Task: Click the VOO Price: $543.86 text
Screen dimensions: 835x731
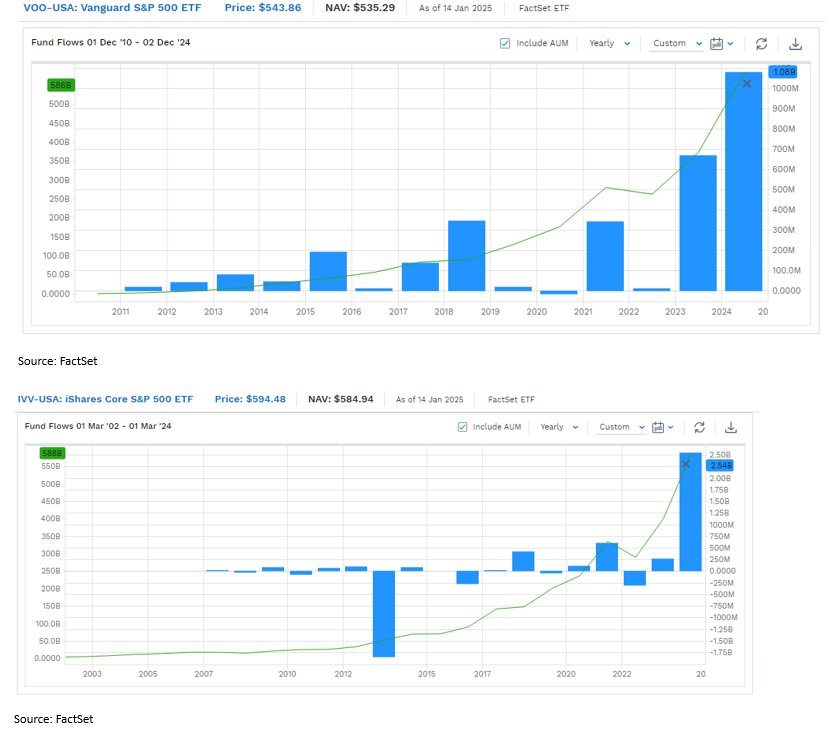Action: 263,8
